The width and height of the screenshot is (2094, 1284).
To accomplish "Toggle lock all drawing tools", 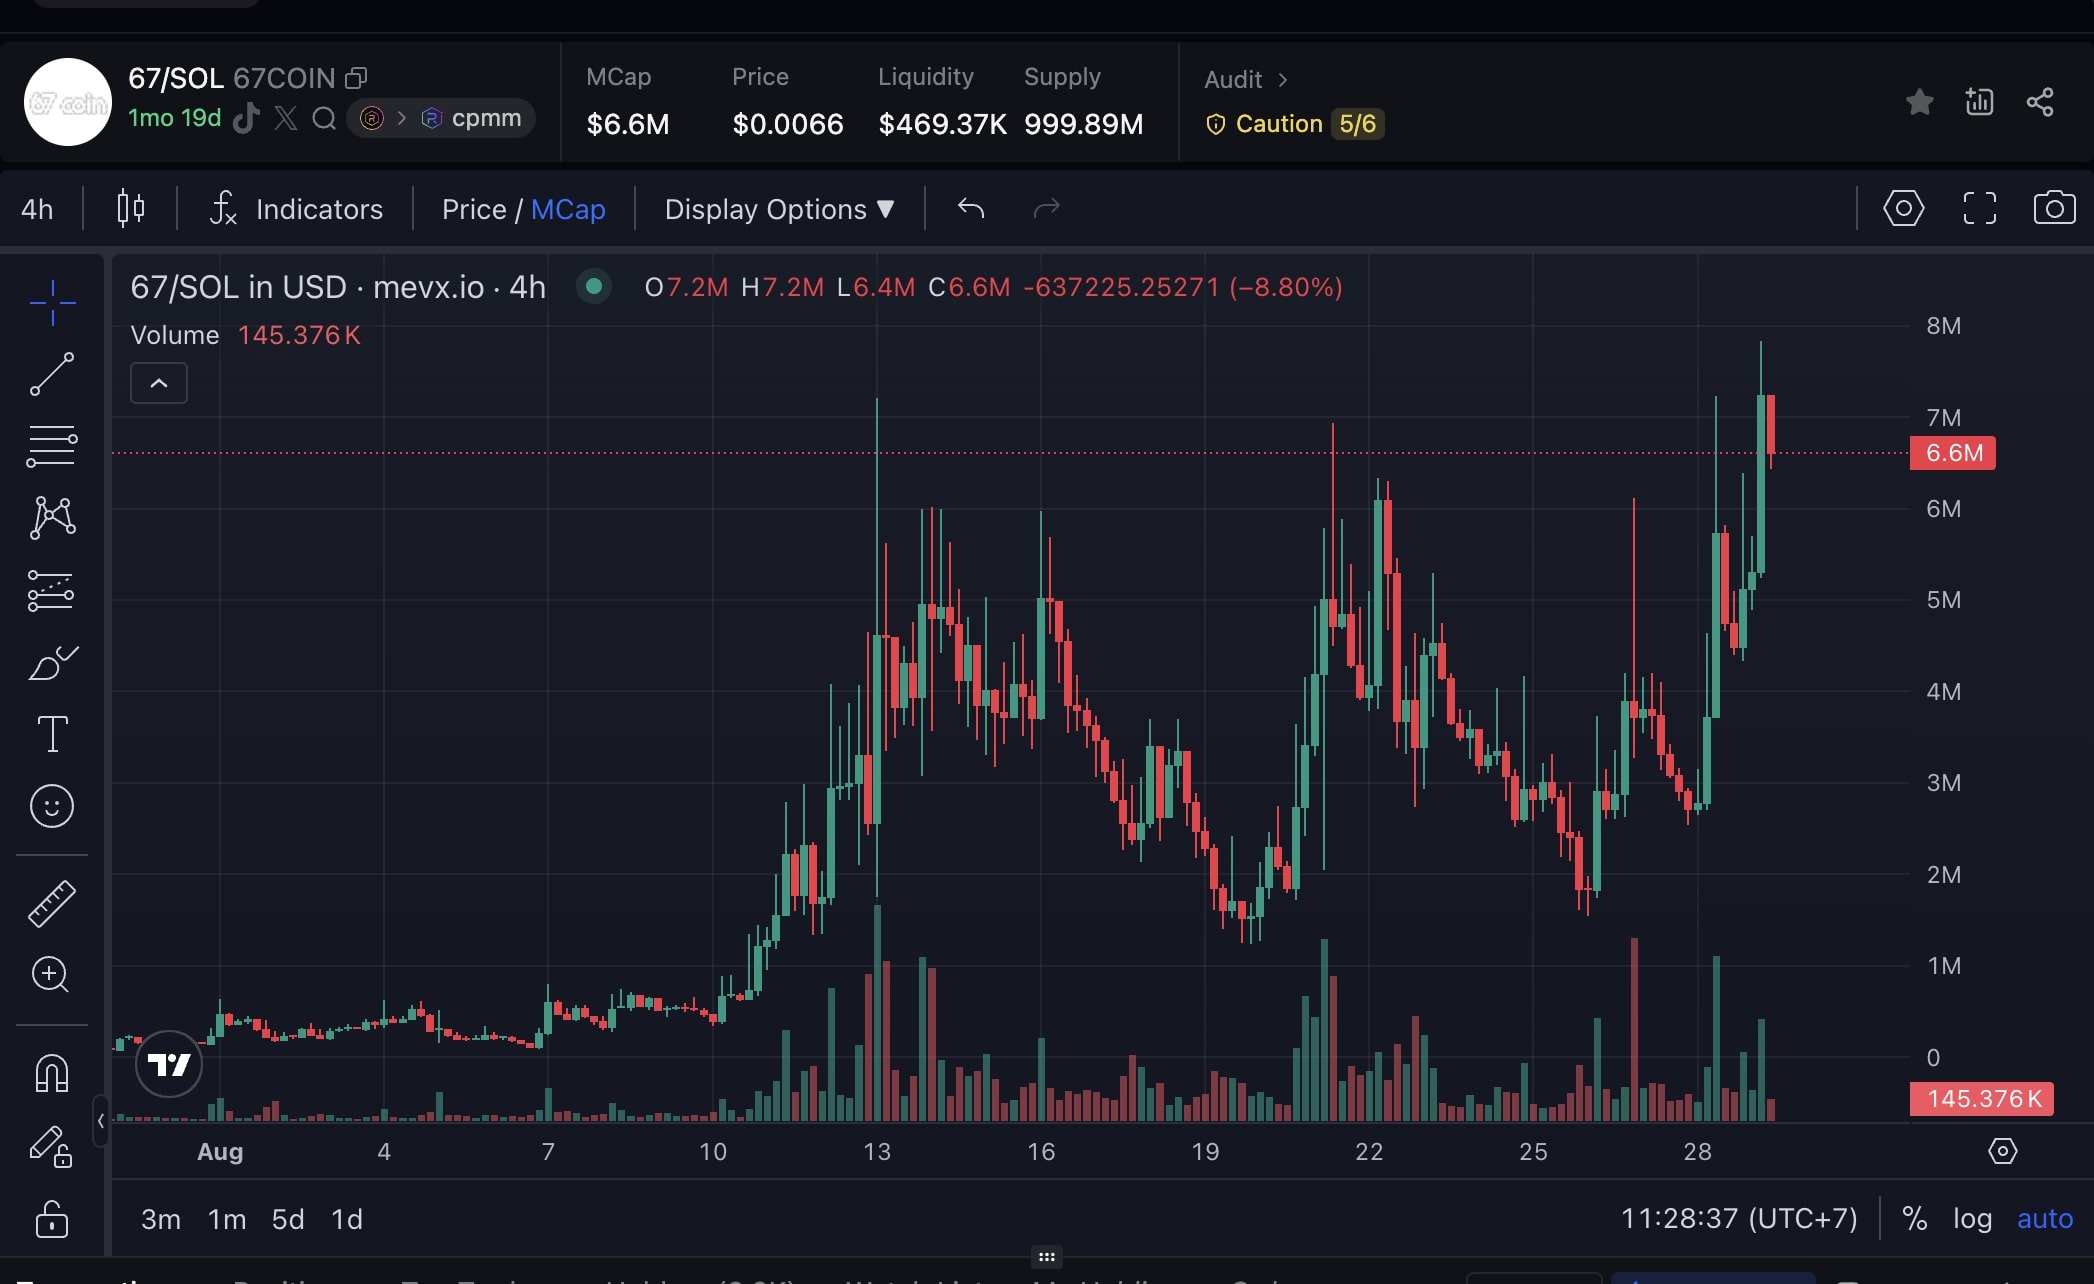I will [x=52, y=1219].
